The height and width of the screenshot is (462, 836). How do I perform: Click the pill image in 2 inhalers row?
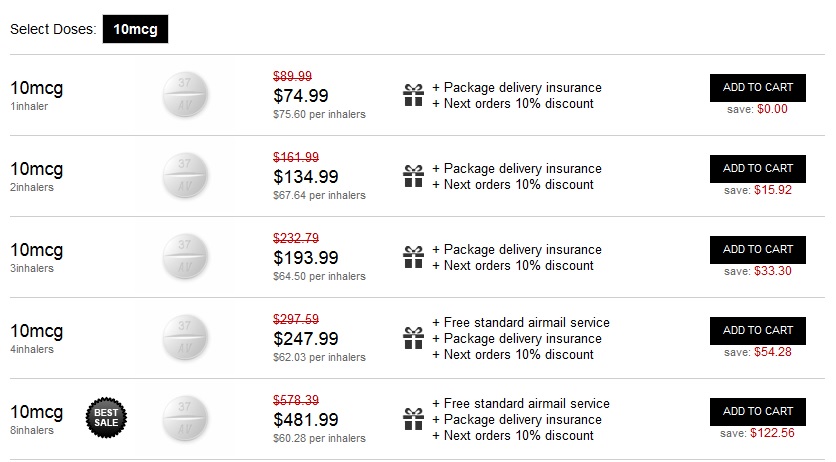click(185, 176)
